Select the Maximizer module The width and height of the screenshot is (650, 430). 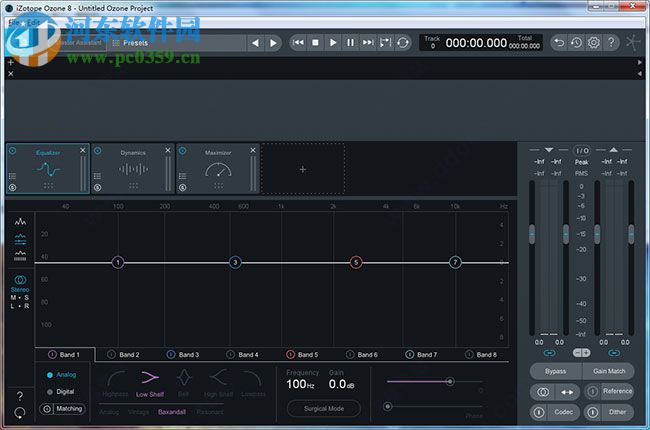point(218,168)
